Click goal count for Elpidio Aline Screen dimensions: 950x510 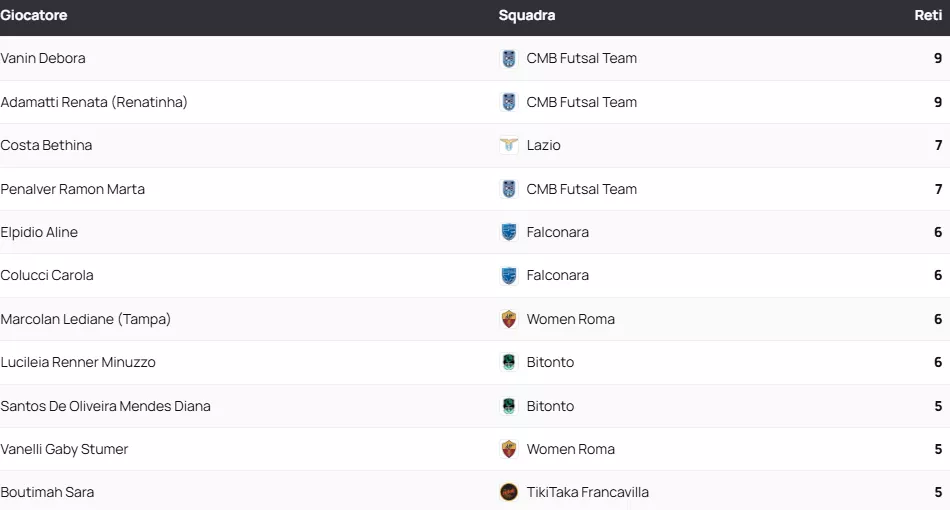(938, 232)
